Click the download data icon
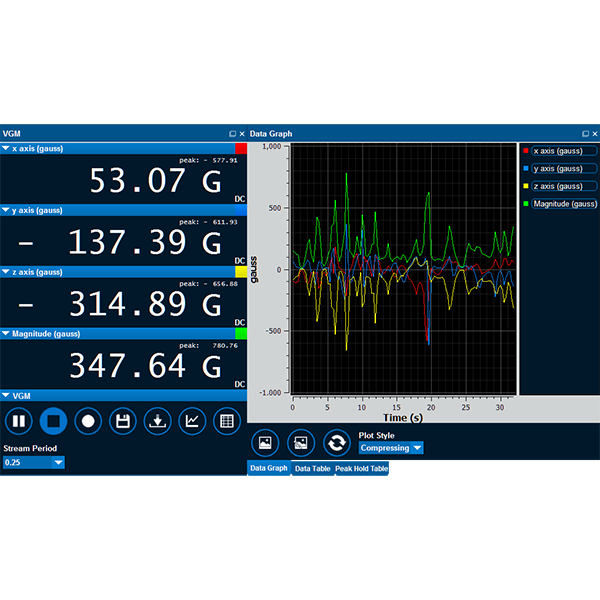The width and height of the screenshot is (600, 600). (x=158, y=422)
